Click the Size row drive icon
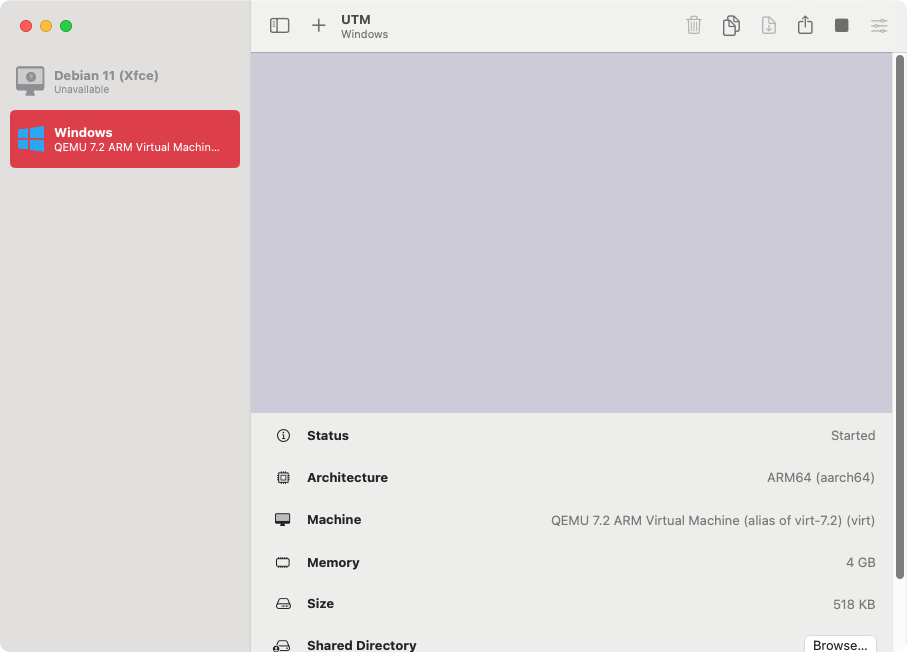The image size is (907, 652). coord(283,604)
